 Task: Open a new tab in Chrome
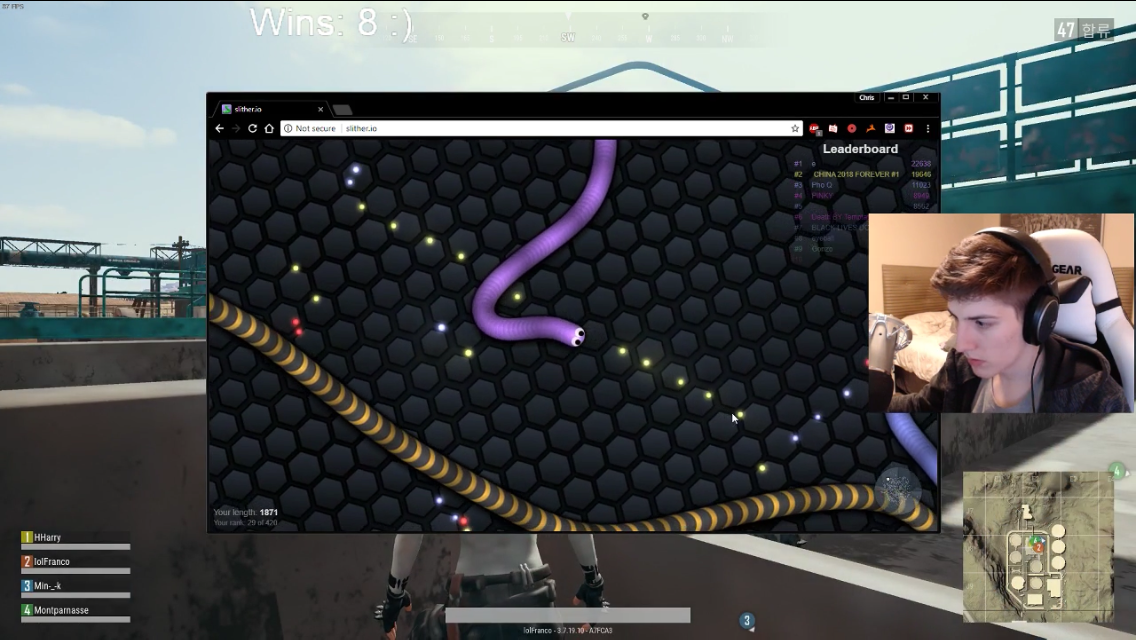343,110
